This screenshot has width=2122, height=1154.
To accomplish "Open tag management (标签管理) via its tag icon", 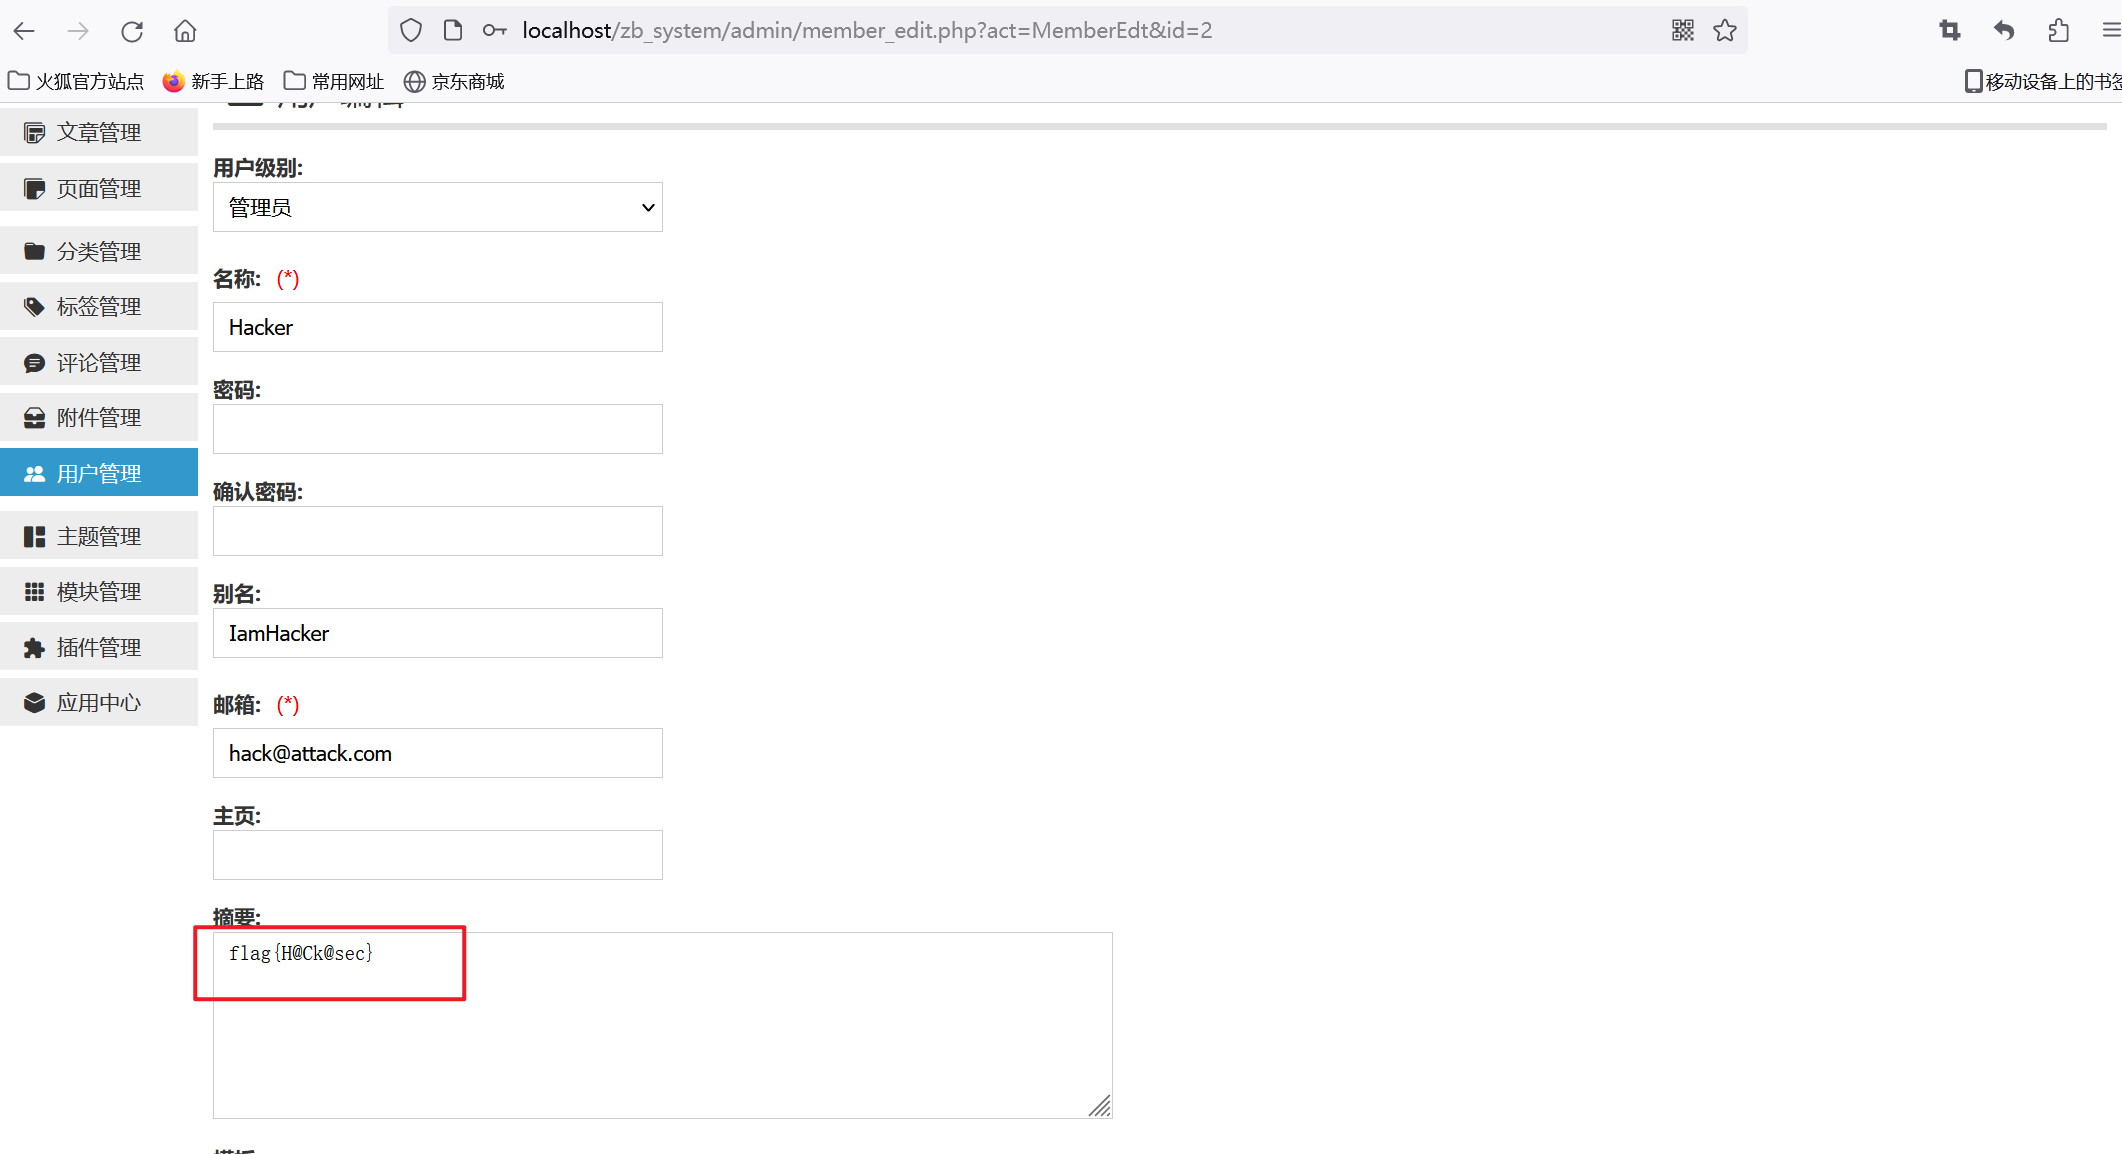I will 34,307.
